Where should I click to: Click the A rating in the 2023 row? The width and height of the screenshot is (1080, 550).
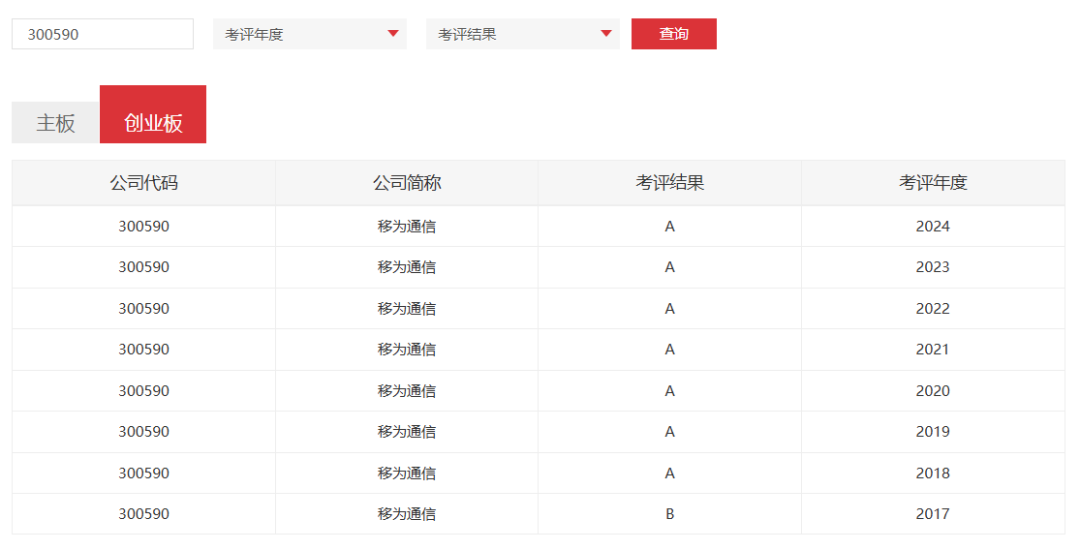click(669, 267)
